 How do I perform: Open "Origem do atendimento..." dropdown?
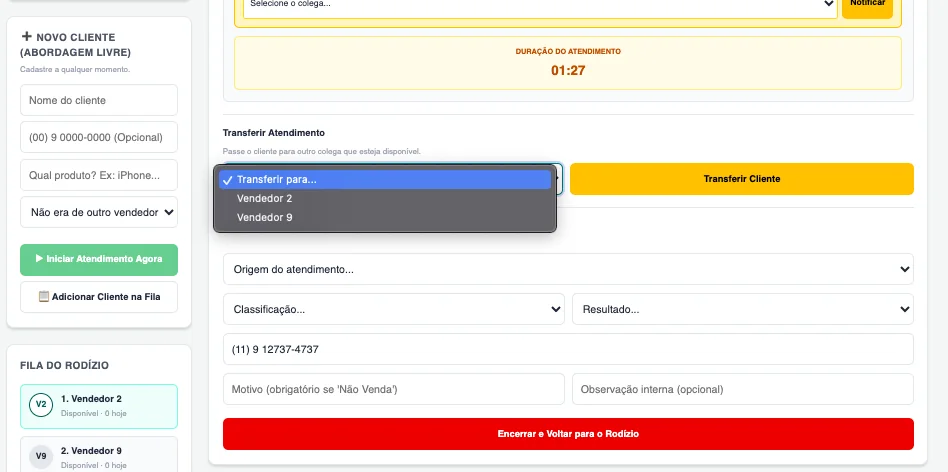click(x=568, y=269)
